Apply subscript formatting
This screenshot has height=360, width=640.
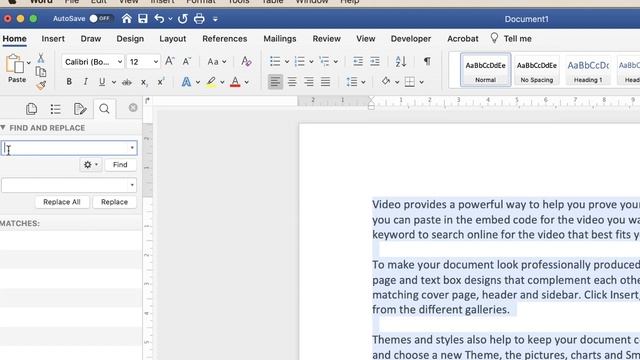tap(144, 82)
